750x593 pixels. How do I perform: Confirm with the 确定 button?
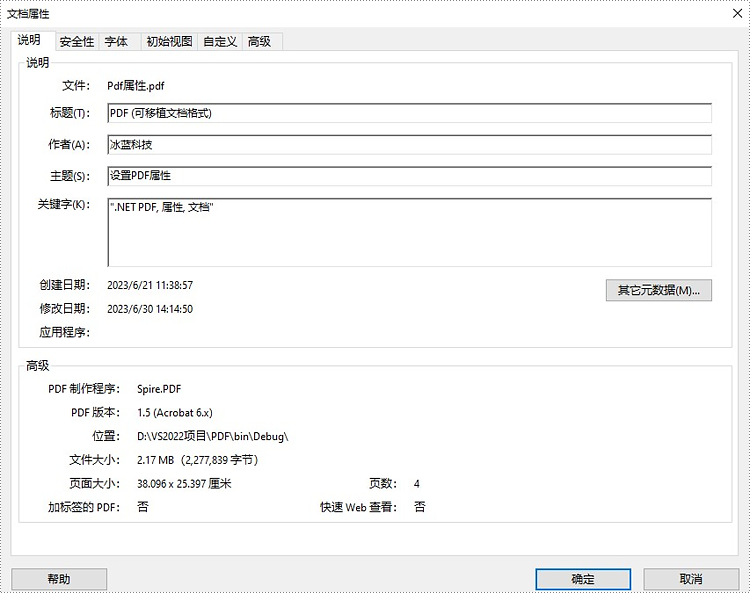pyautogui.click(x=583, y=579)
